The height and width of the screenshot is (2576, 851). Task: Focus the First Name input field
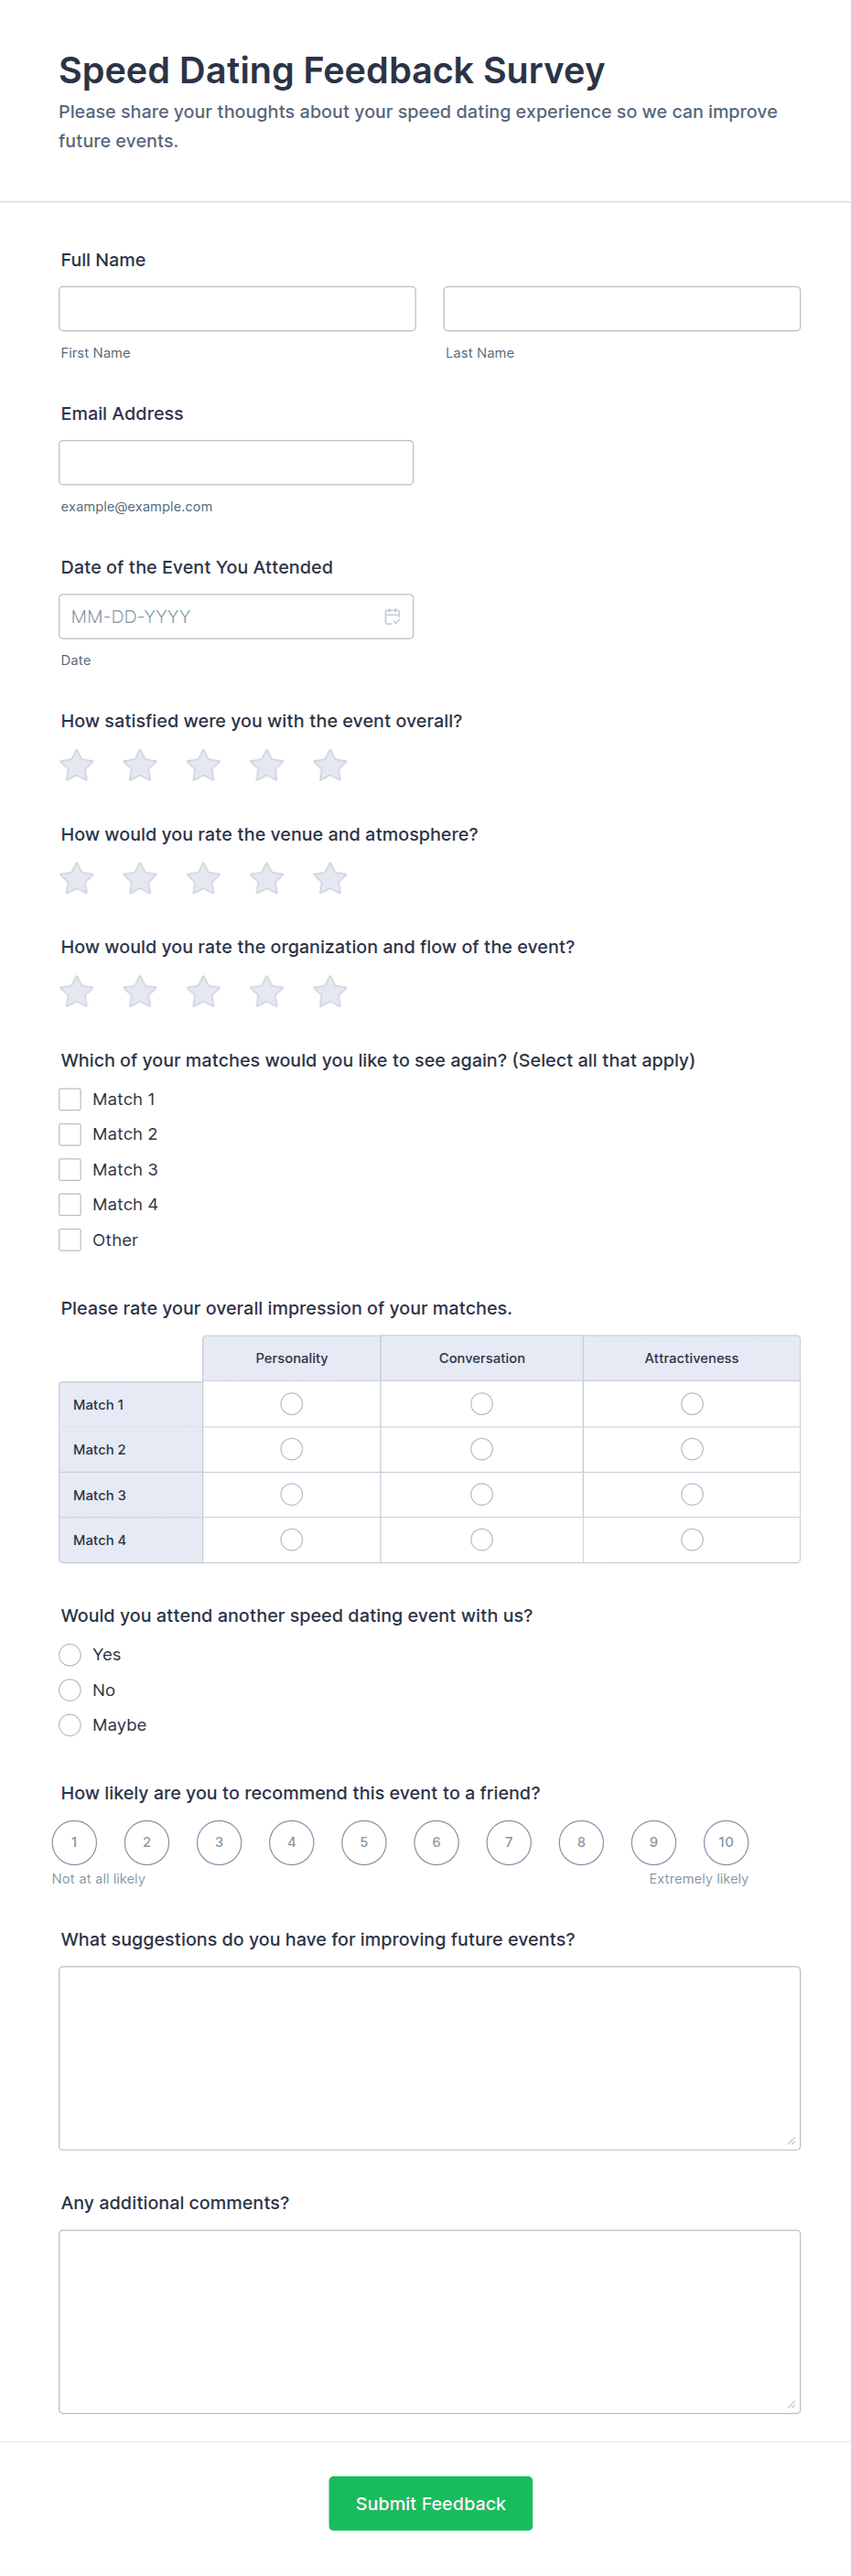tap(237, 309)
